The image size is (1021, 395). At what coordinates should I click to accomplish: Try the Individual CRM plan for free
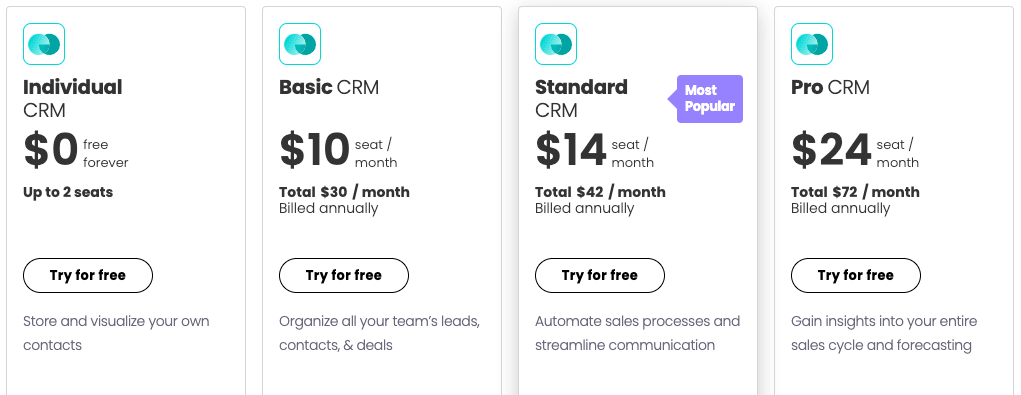88,275
